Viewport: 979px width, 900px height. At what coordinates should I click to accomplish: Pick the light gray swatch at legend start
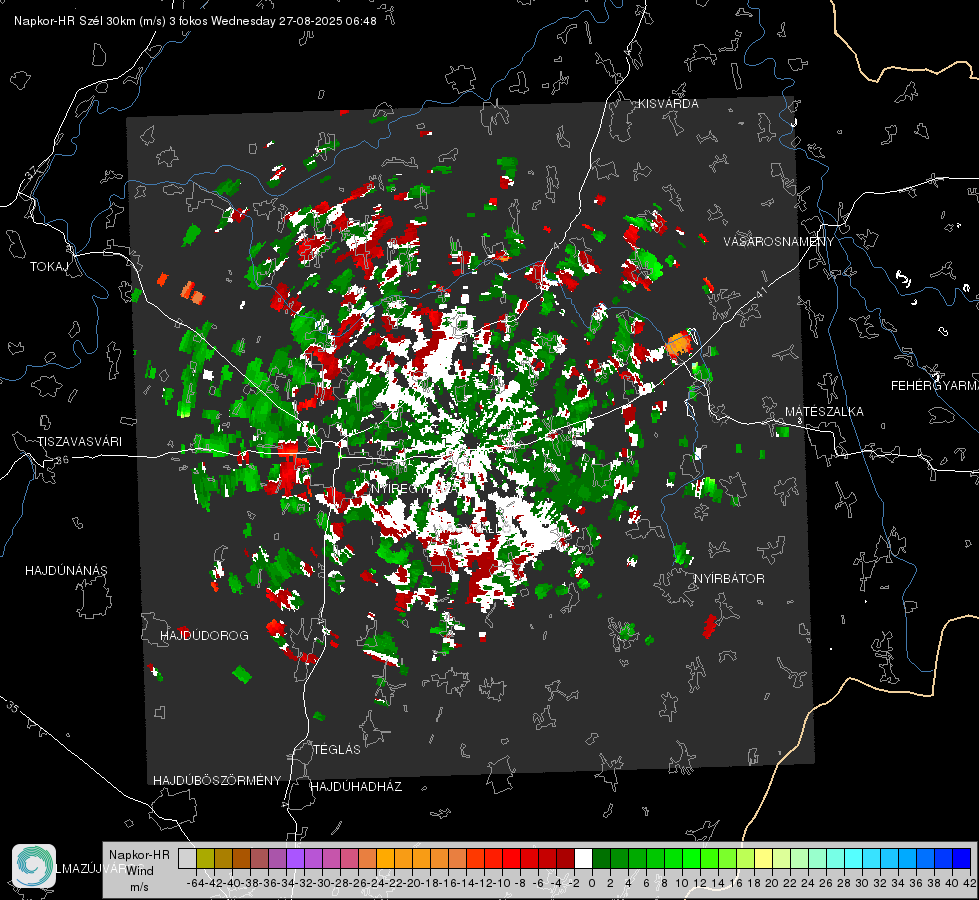click(x=187, y=858)
